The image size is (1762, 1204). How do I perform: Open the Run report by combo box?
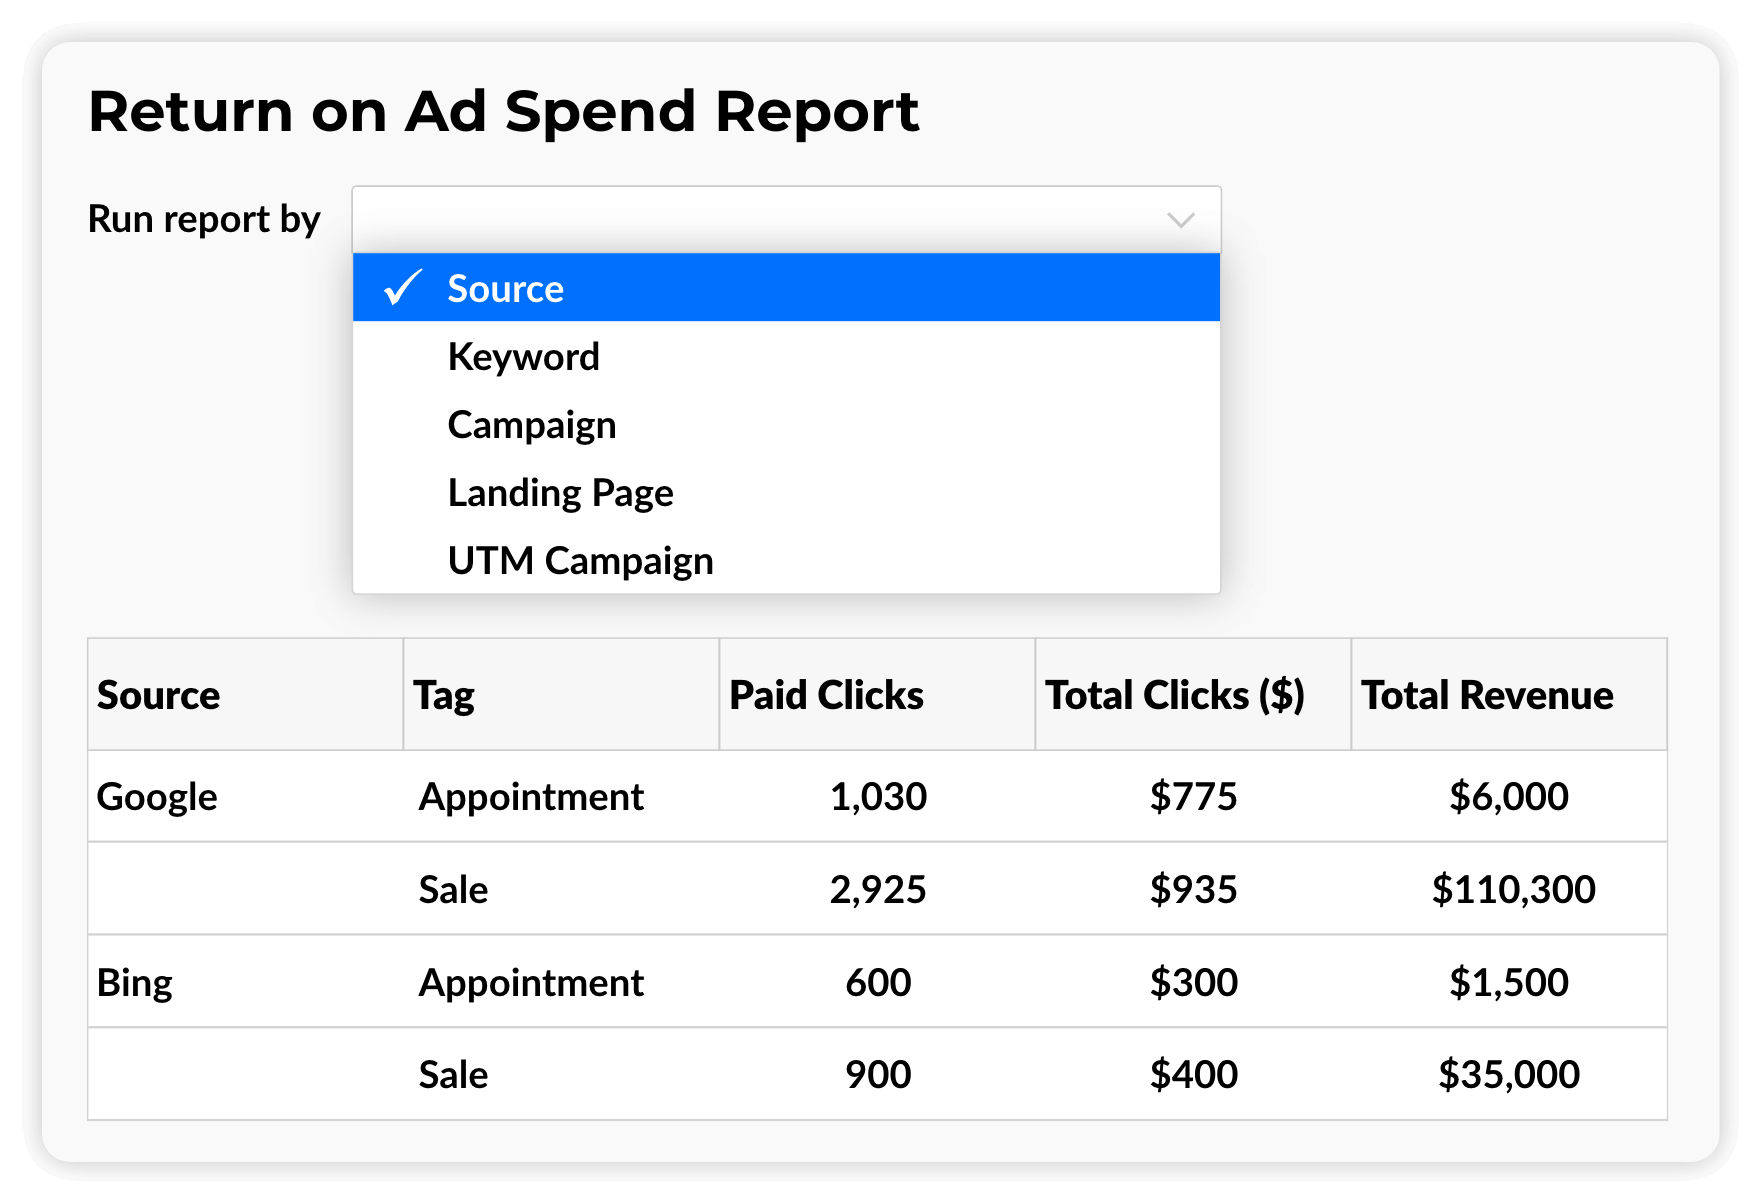coord(760,220)
